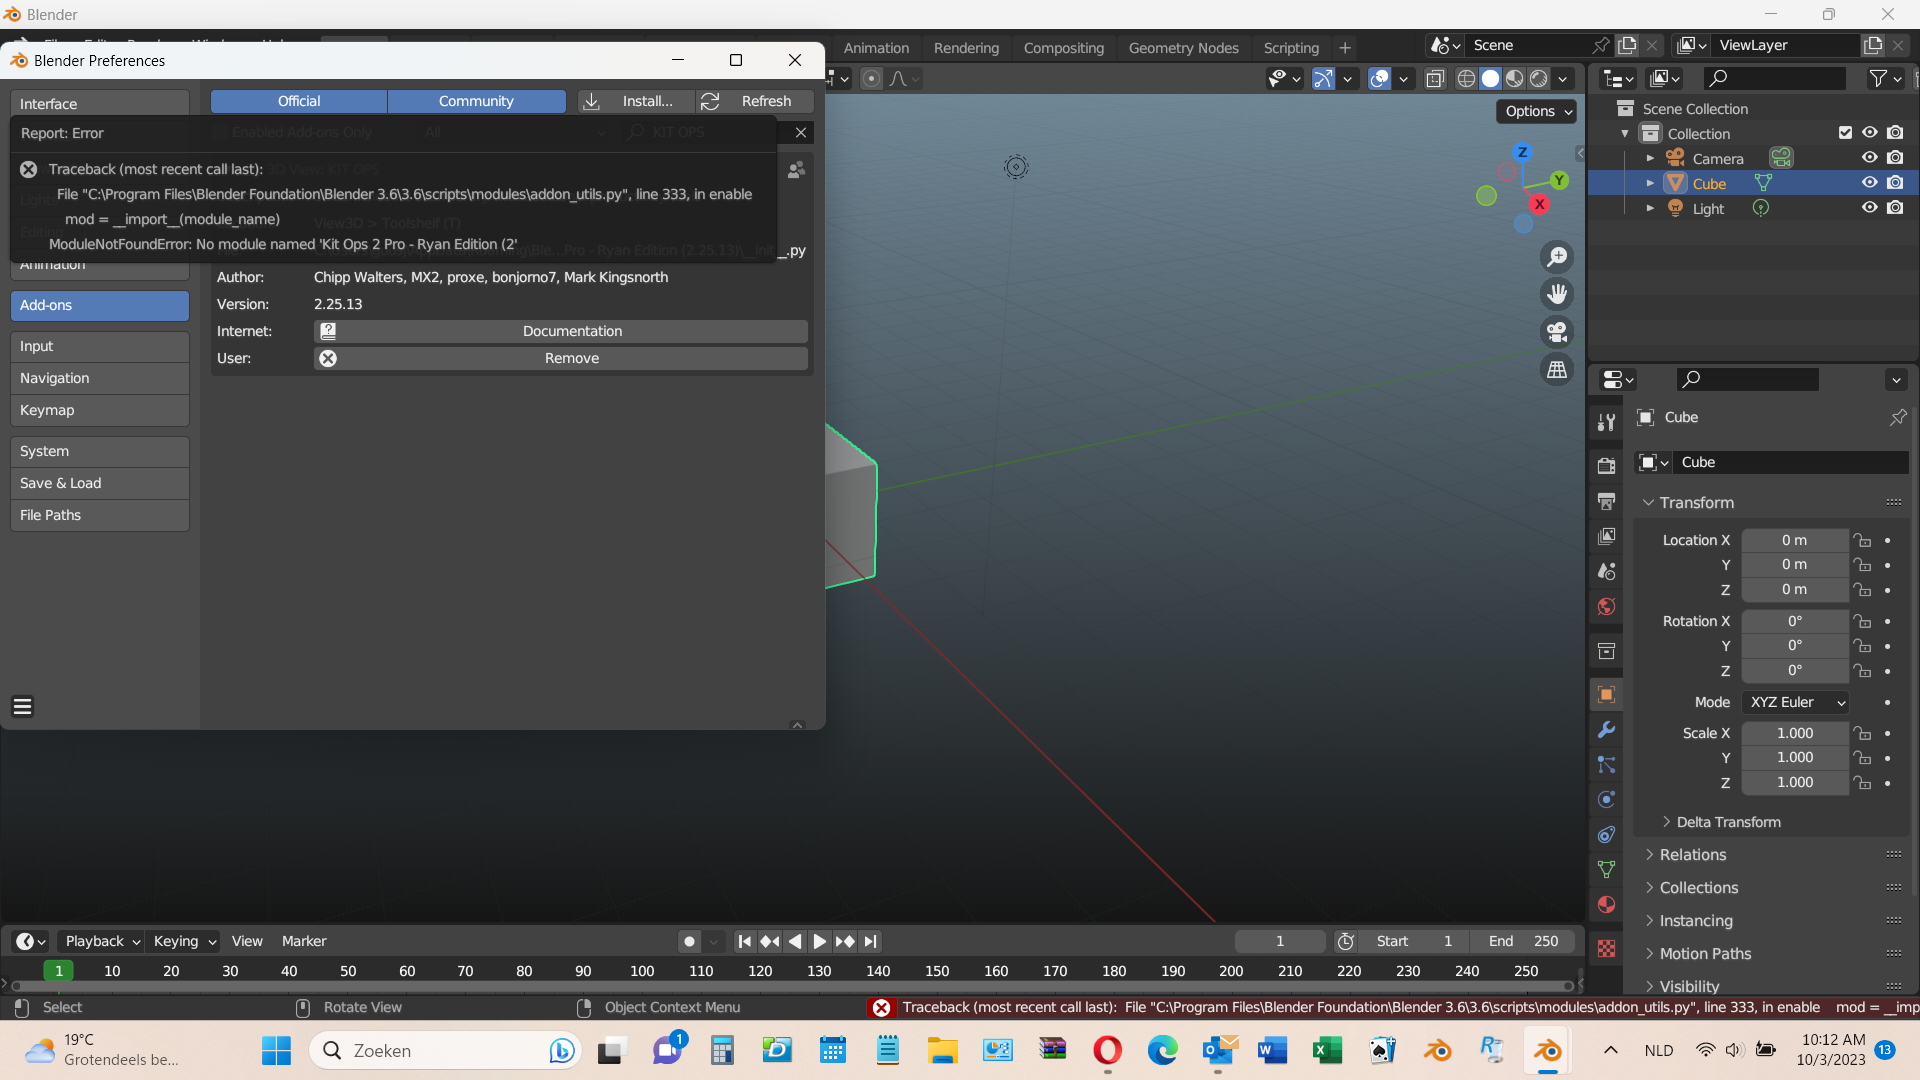Screen dimensions: 1920x1080
Task: Open the outliner filter dropdown
Action: (1884, 78)
